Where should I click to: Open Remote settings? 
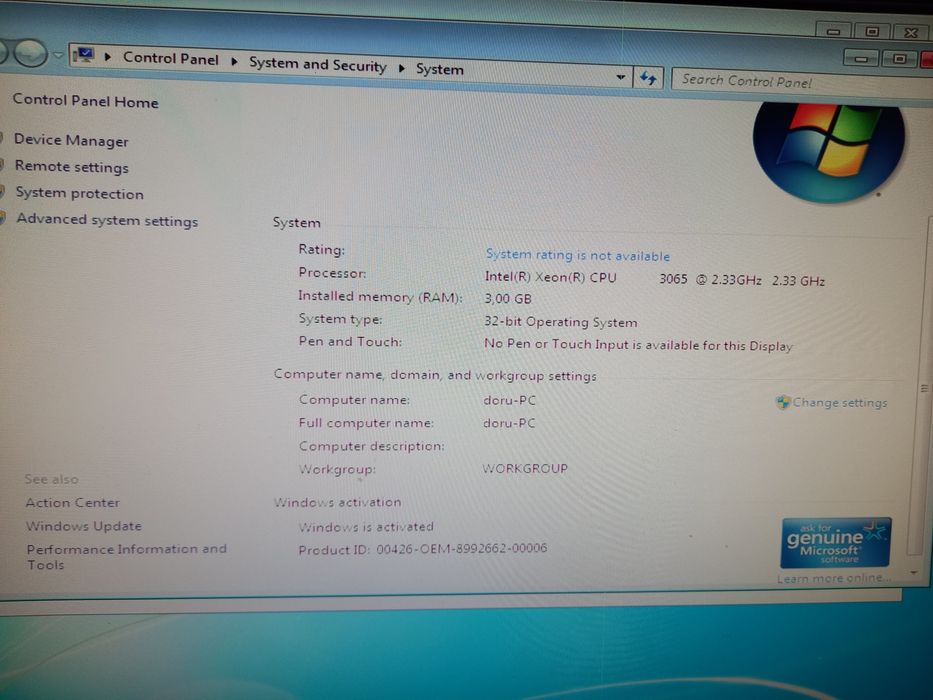(71, 167)
